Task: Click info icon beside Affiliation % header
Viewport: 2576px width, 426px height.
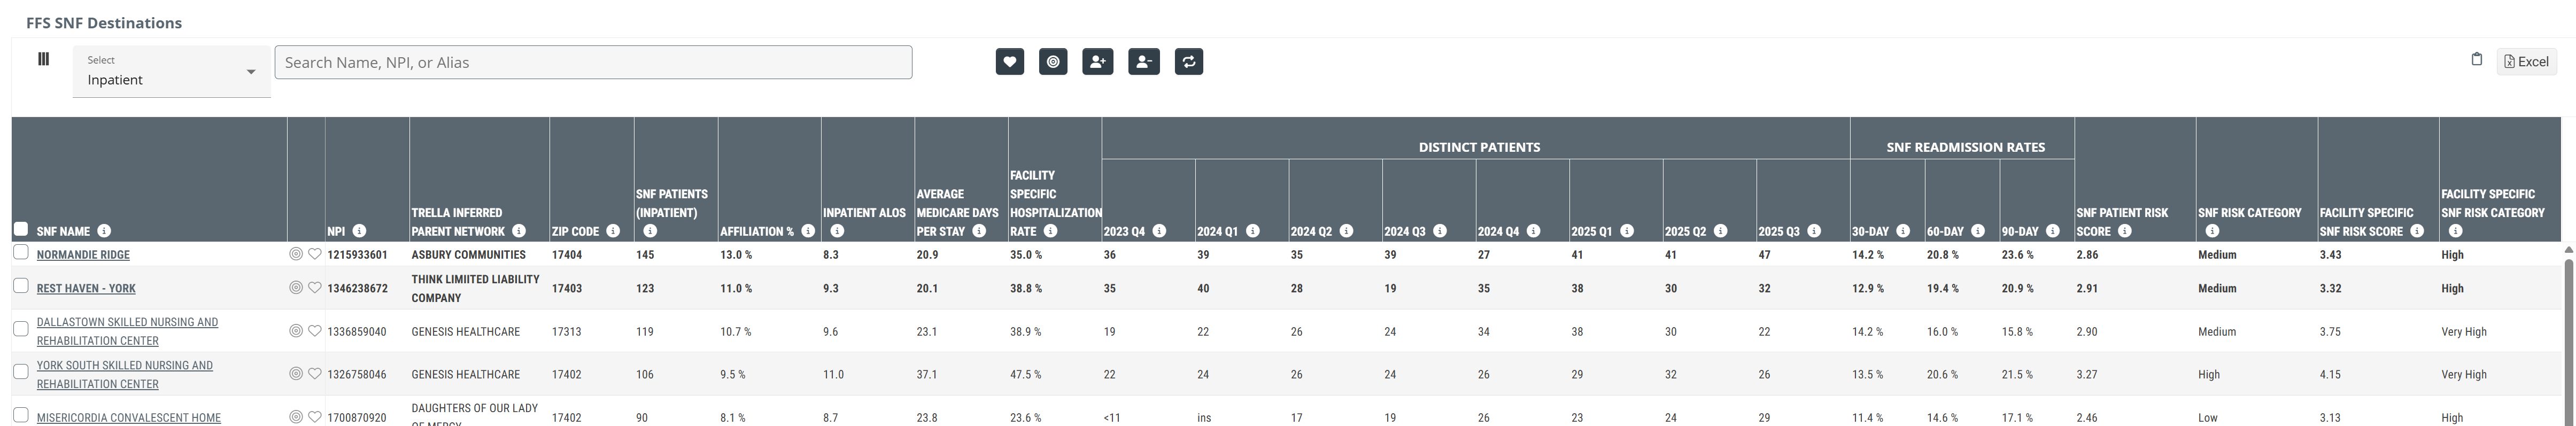Action: [808, 231]
